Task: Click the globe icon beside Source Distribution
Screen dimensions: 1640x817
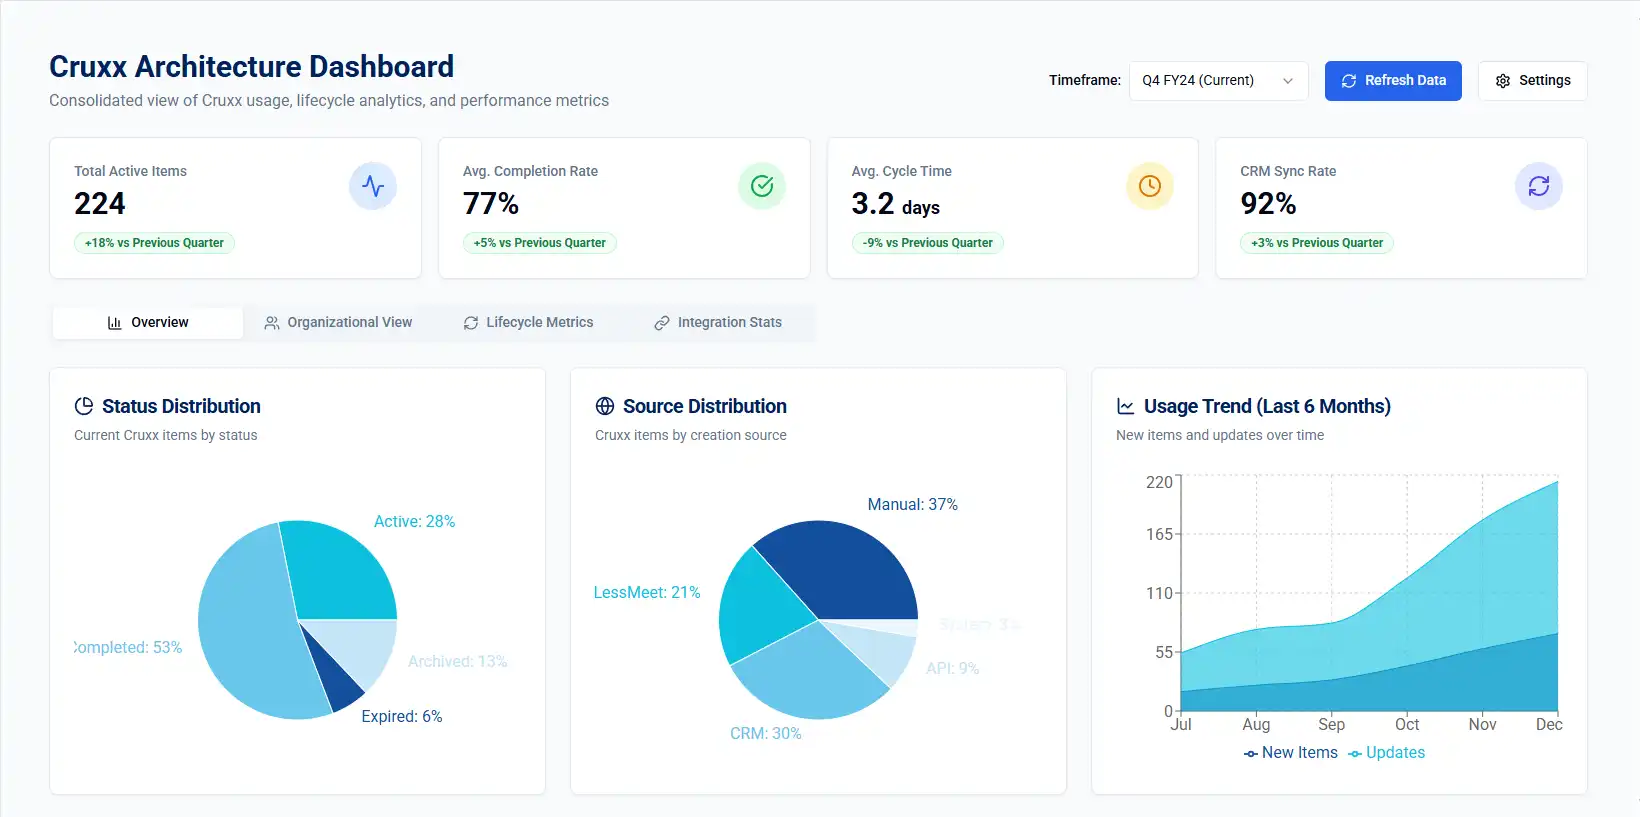Action: tap(605, 406)
